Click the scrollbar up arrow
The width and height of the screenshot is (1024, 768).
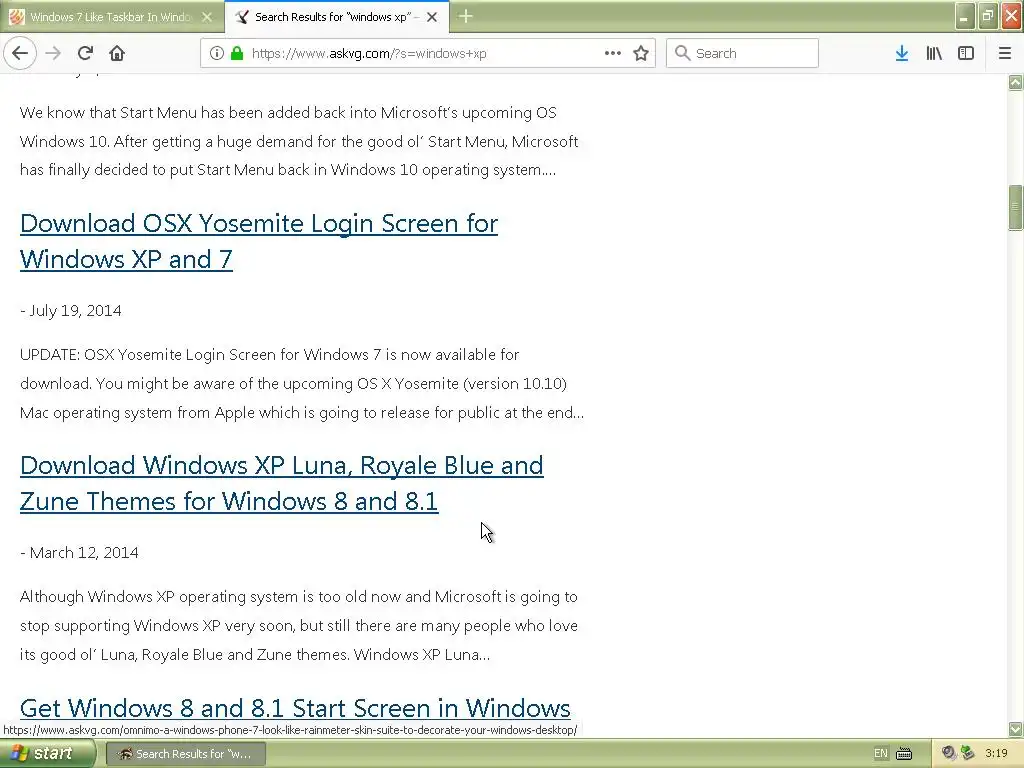tap(1016, 82)
